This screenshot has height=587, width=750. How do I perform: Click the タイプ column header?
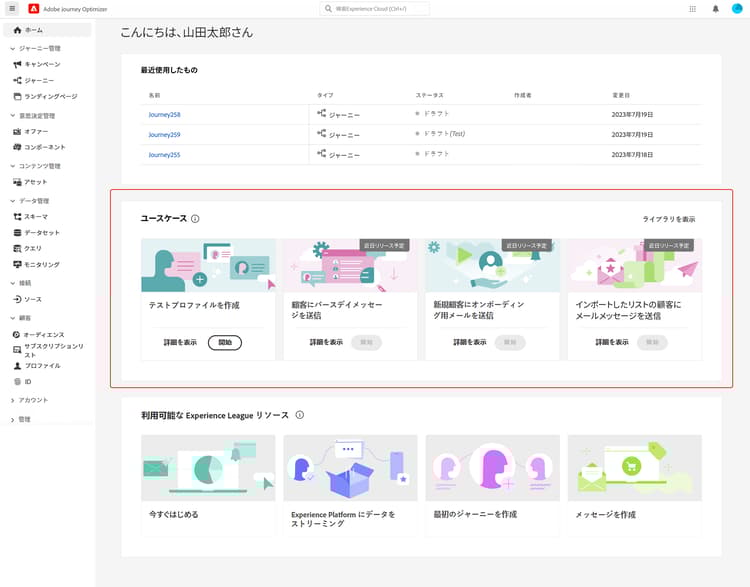pyautogui.click(x=325, y=95)
